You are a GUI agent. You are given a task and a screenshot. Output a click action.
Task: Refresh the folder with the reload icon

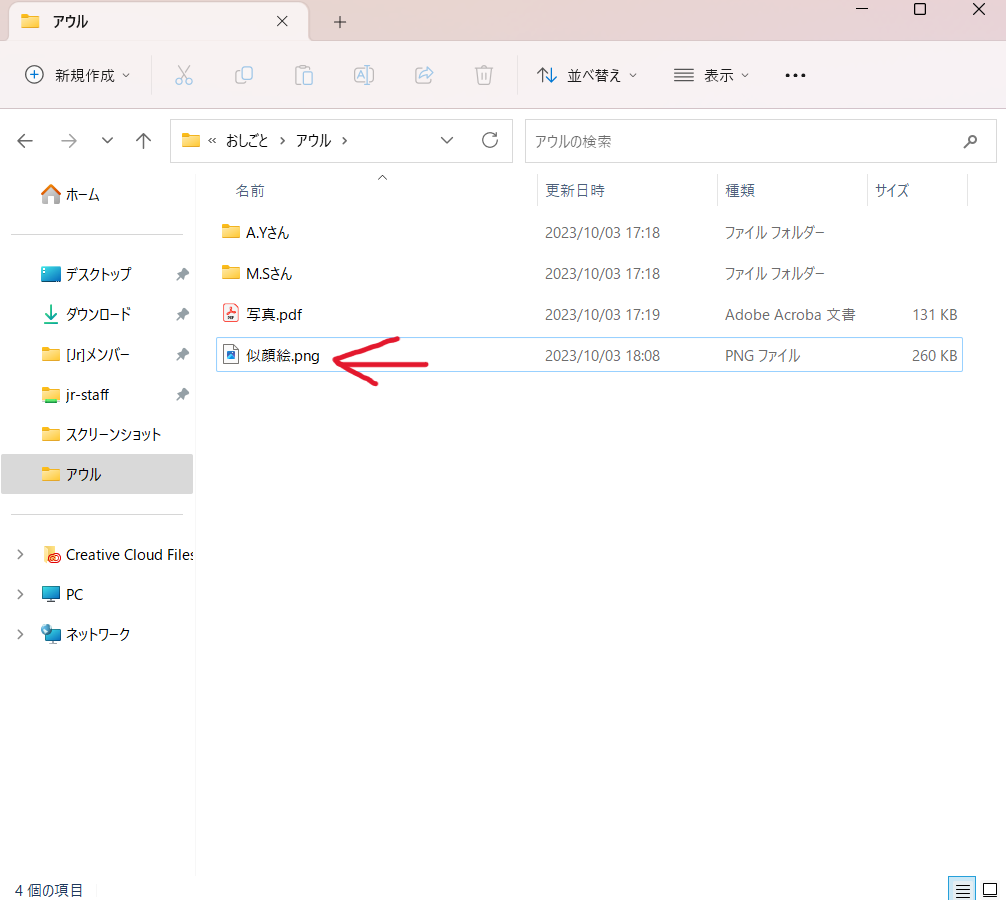pyautogui.click(x=490, y=141)
